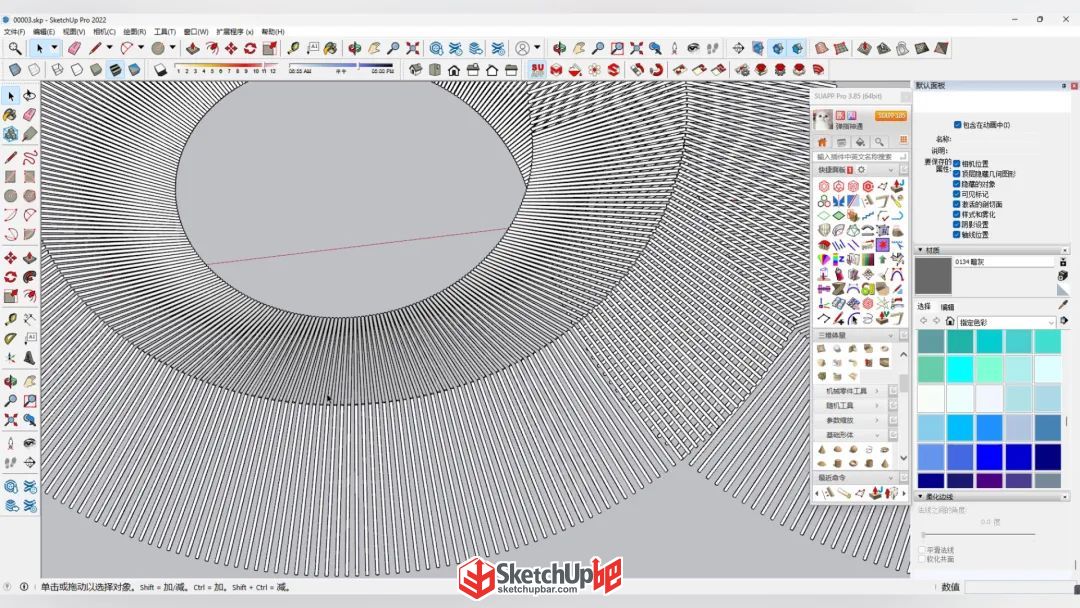Image resolution: width=1080 pixels, height=608 pixels.
Task: Switch to Monochrome style
Action: (134, 70)
